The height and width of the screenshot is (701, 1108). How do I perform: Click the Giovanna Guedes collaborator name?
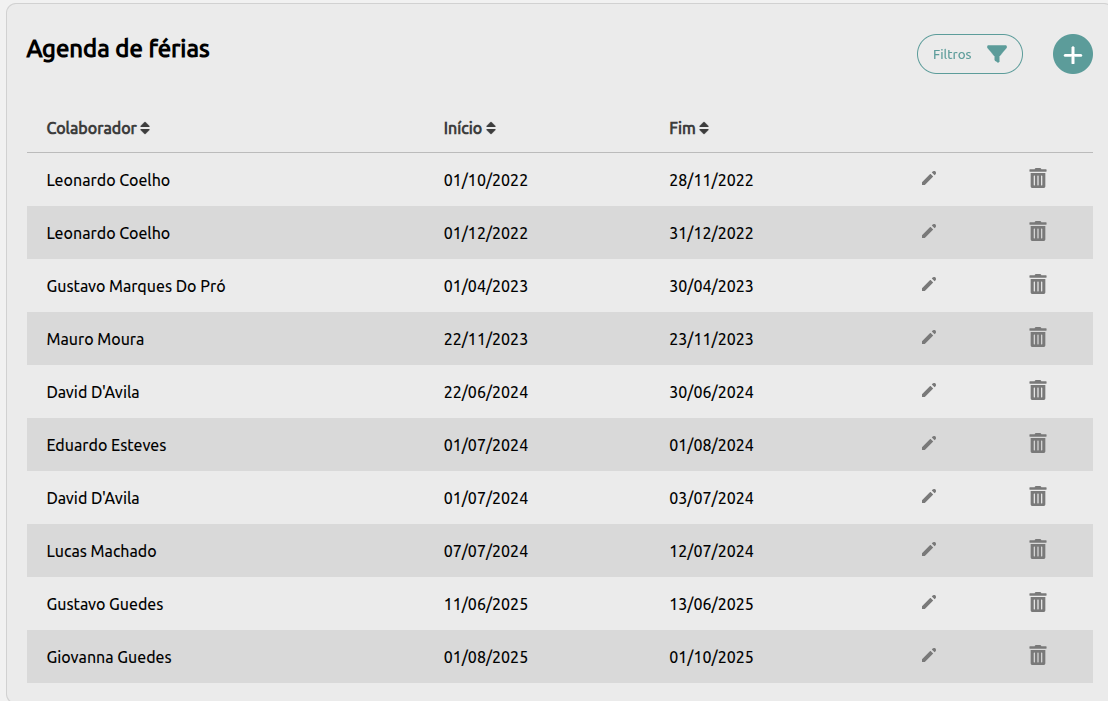tap(109, 657)
